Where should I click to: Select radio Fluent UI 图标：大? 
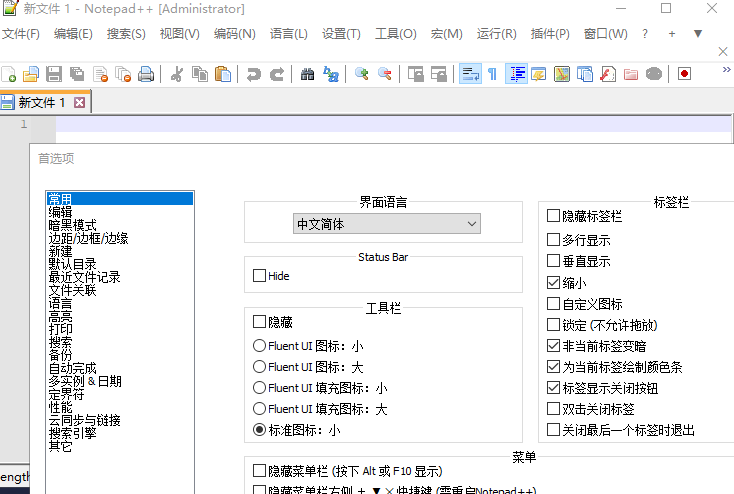[259, 367]
